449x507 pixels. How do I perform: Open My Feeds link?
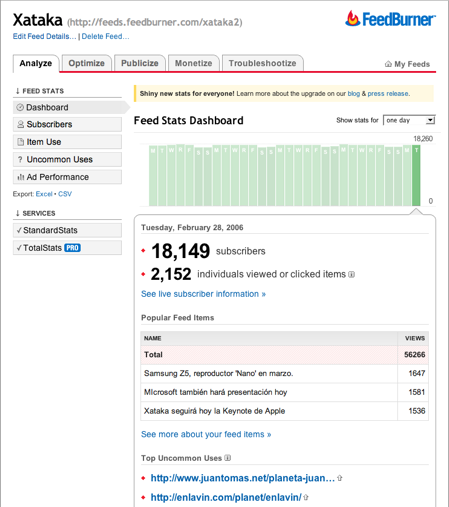[412, 64]
